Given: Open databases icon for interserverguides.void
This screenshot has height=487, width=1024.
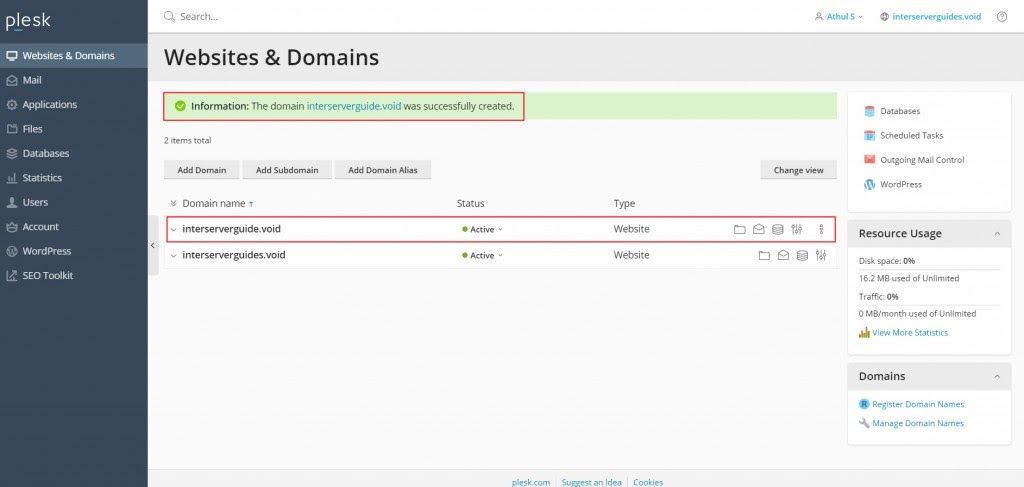Looking at the screenshot, I should coord(803,255).
